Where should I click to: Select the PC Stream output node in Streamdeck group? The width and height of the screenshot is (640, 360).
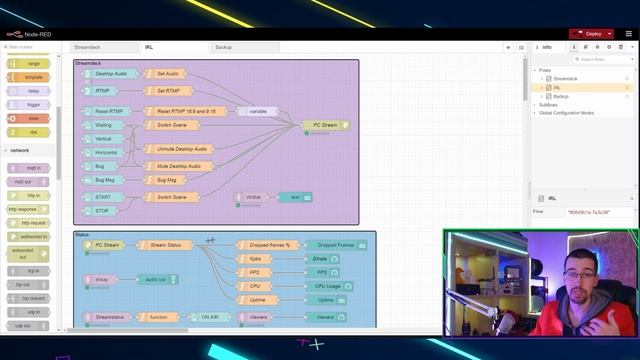[x=326, y=125]
